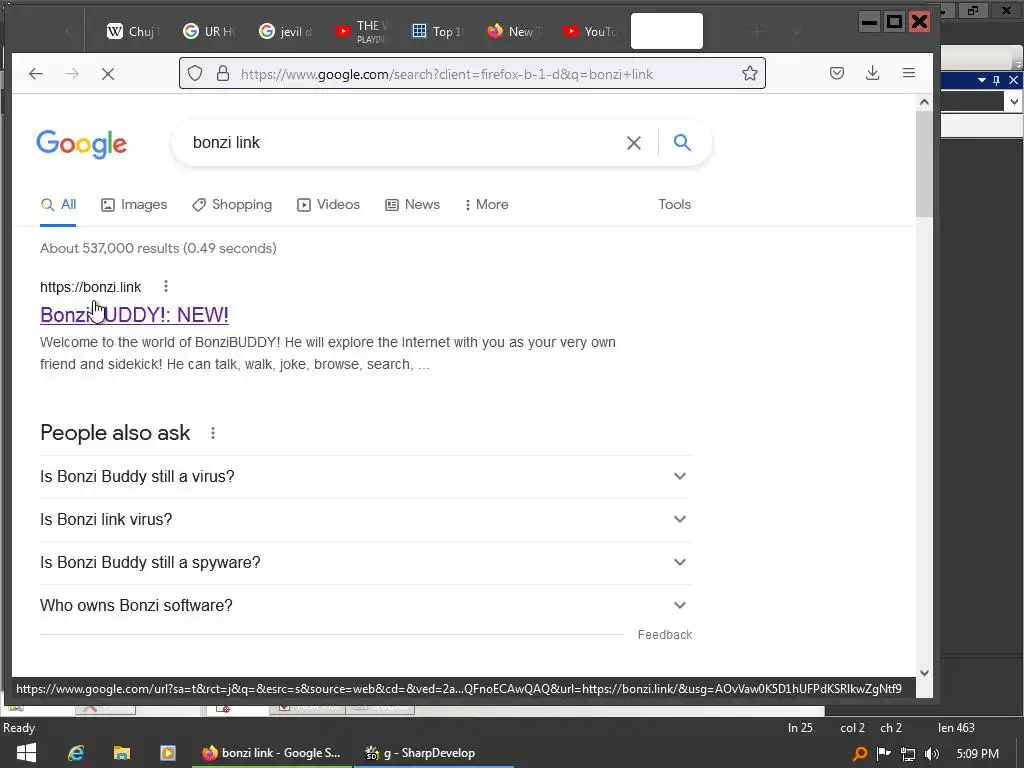Screen dimensions: 1024x768
Task: Save page to Pocket icon
Action: click(x=837, y=73)
